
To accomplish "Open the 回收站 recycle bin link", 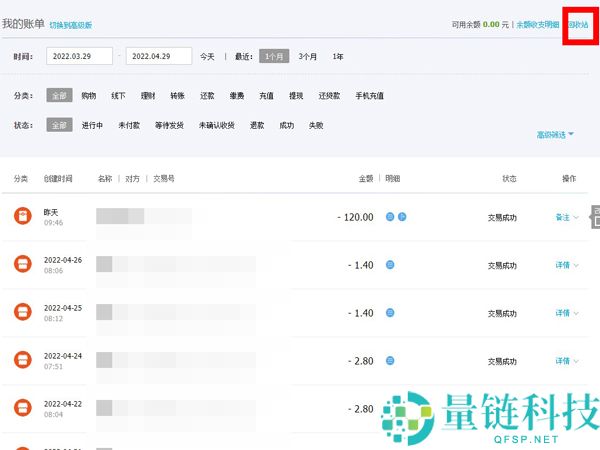I will point(578,24).
